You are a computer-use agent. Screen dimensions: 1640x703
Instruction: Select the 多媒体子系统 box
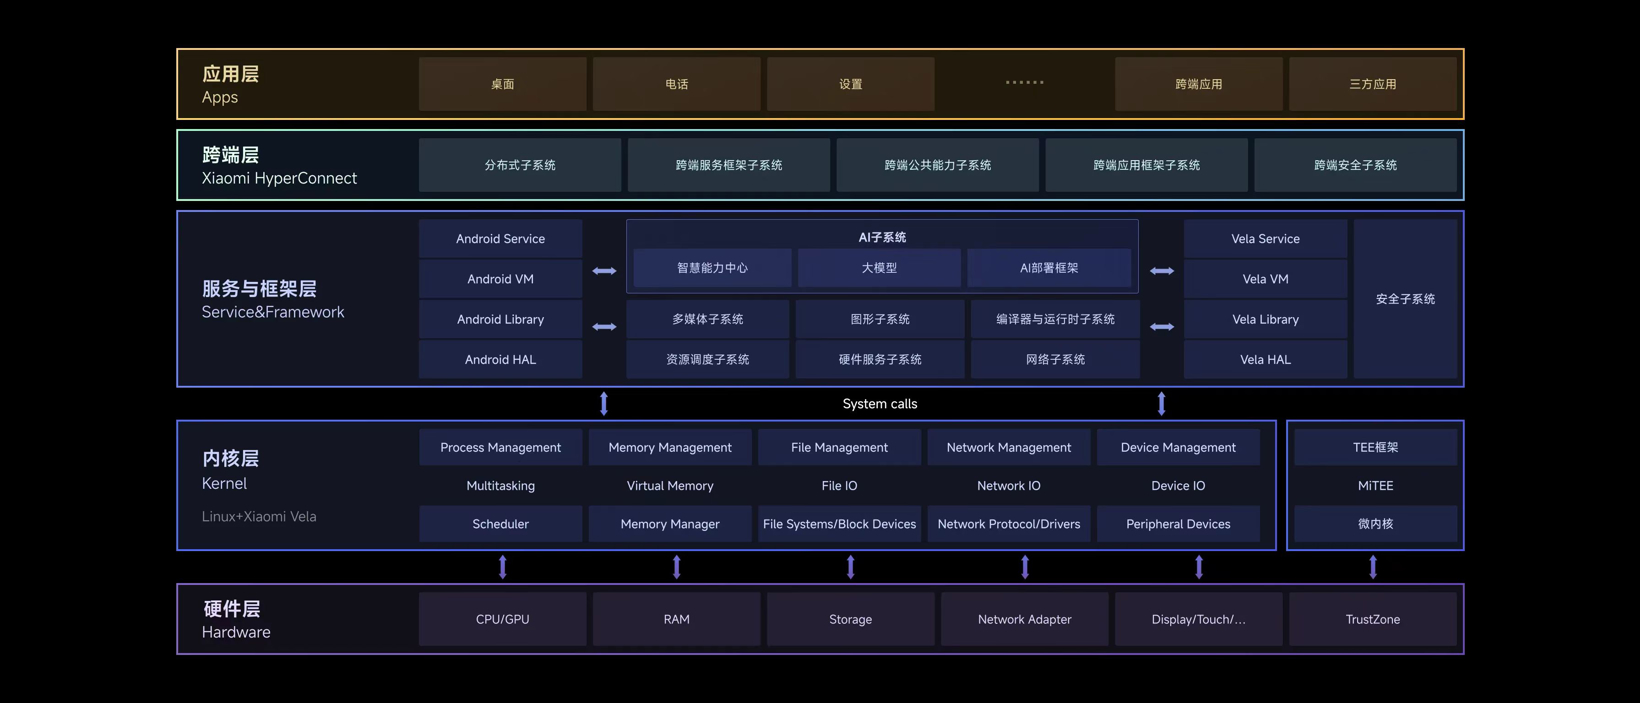pos(707,319)
